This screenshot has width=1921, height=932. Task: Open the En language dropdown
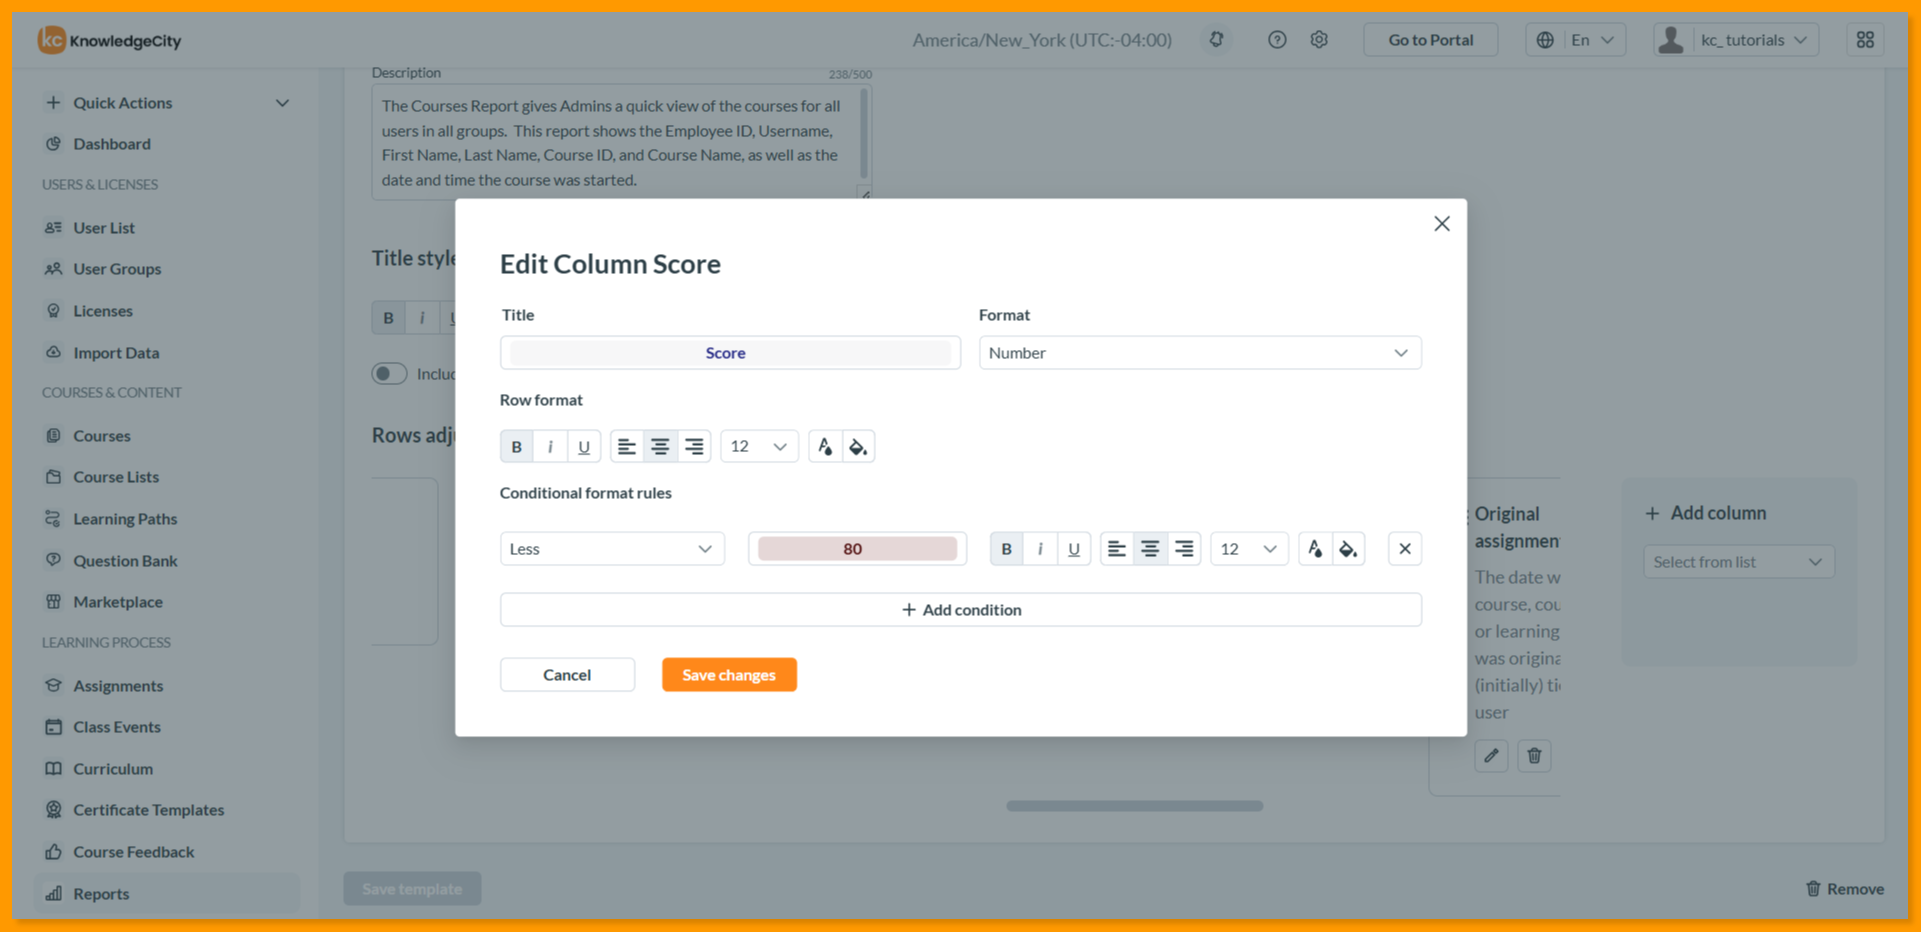pyautogui.click(x=1575, y=40)
